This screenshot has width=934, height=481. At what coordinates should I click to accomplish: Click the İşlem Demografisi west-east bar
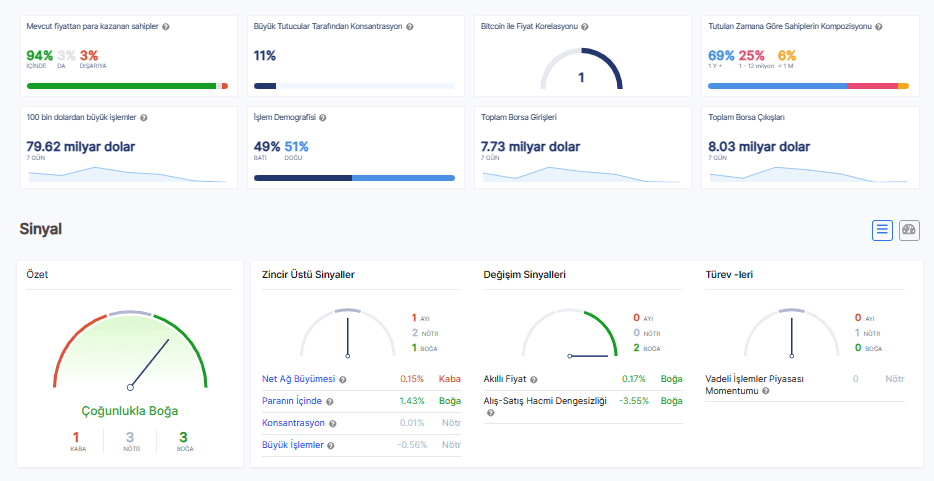click(354, 178)
